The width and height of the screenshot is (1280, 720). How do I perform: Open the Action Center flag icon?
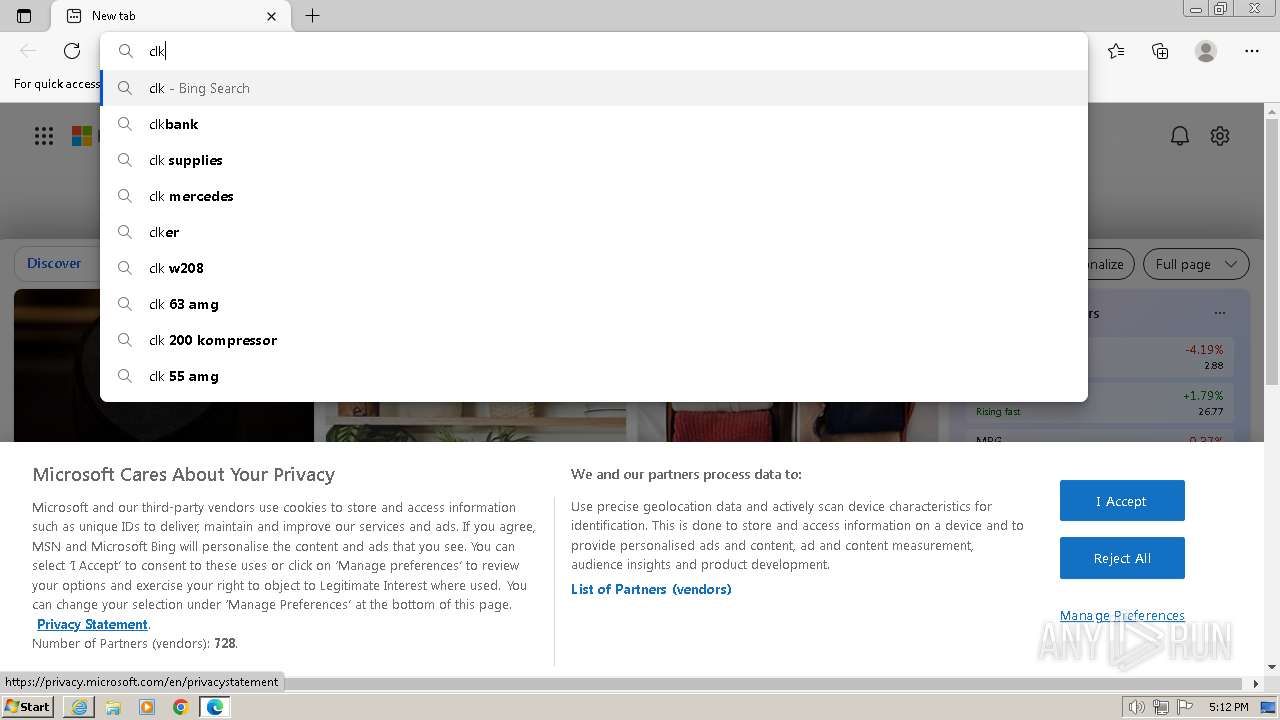pos(1185,707)
